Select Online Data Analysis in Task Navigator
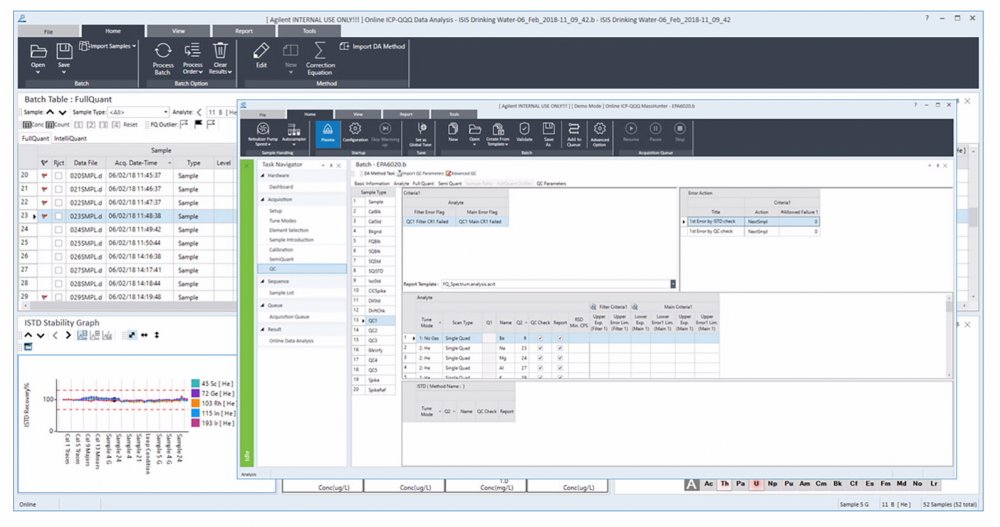 [291, 341]
